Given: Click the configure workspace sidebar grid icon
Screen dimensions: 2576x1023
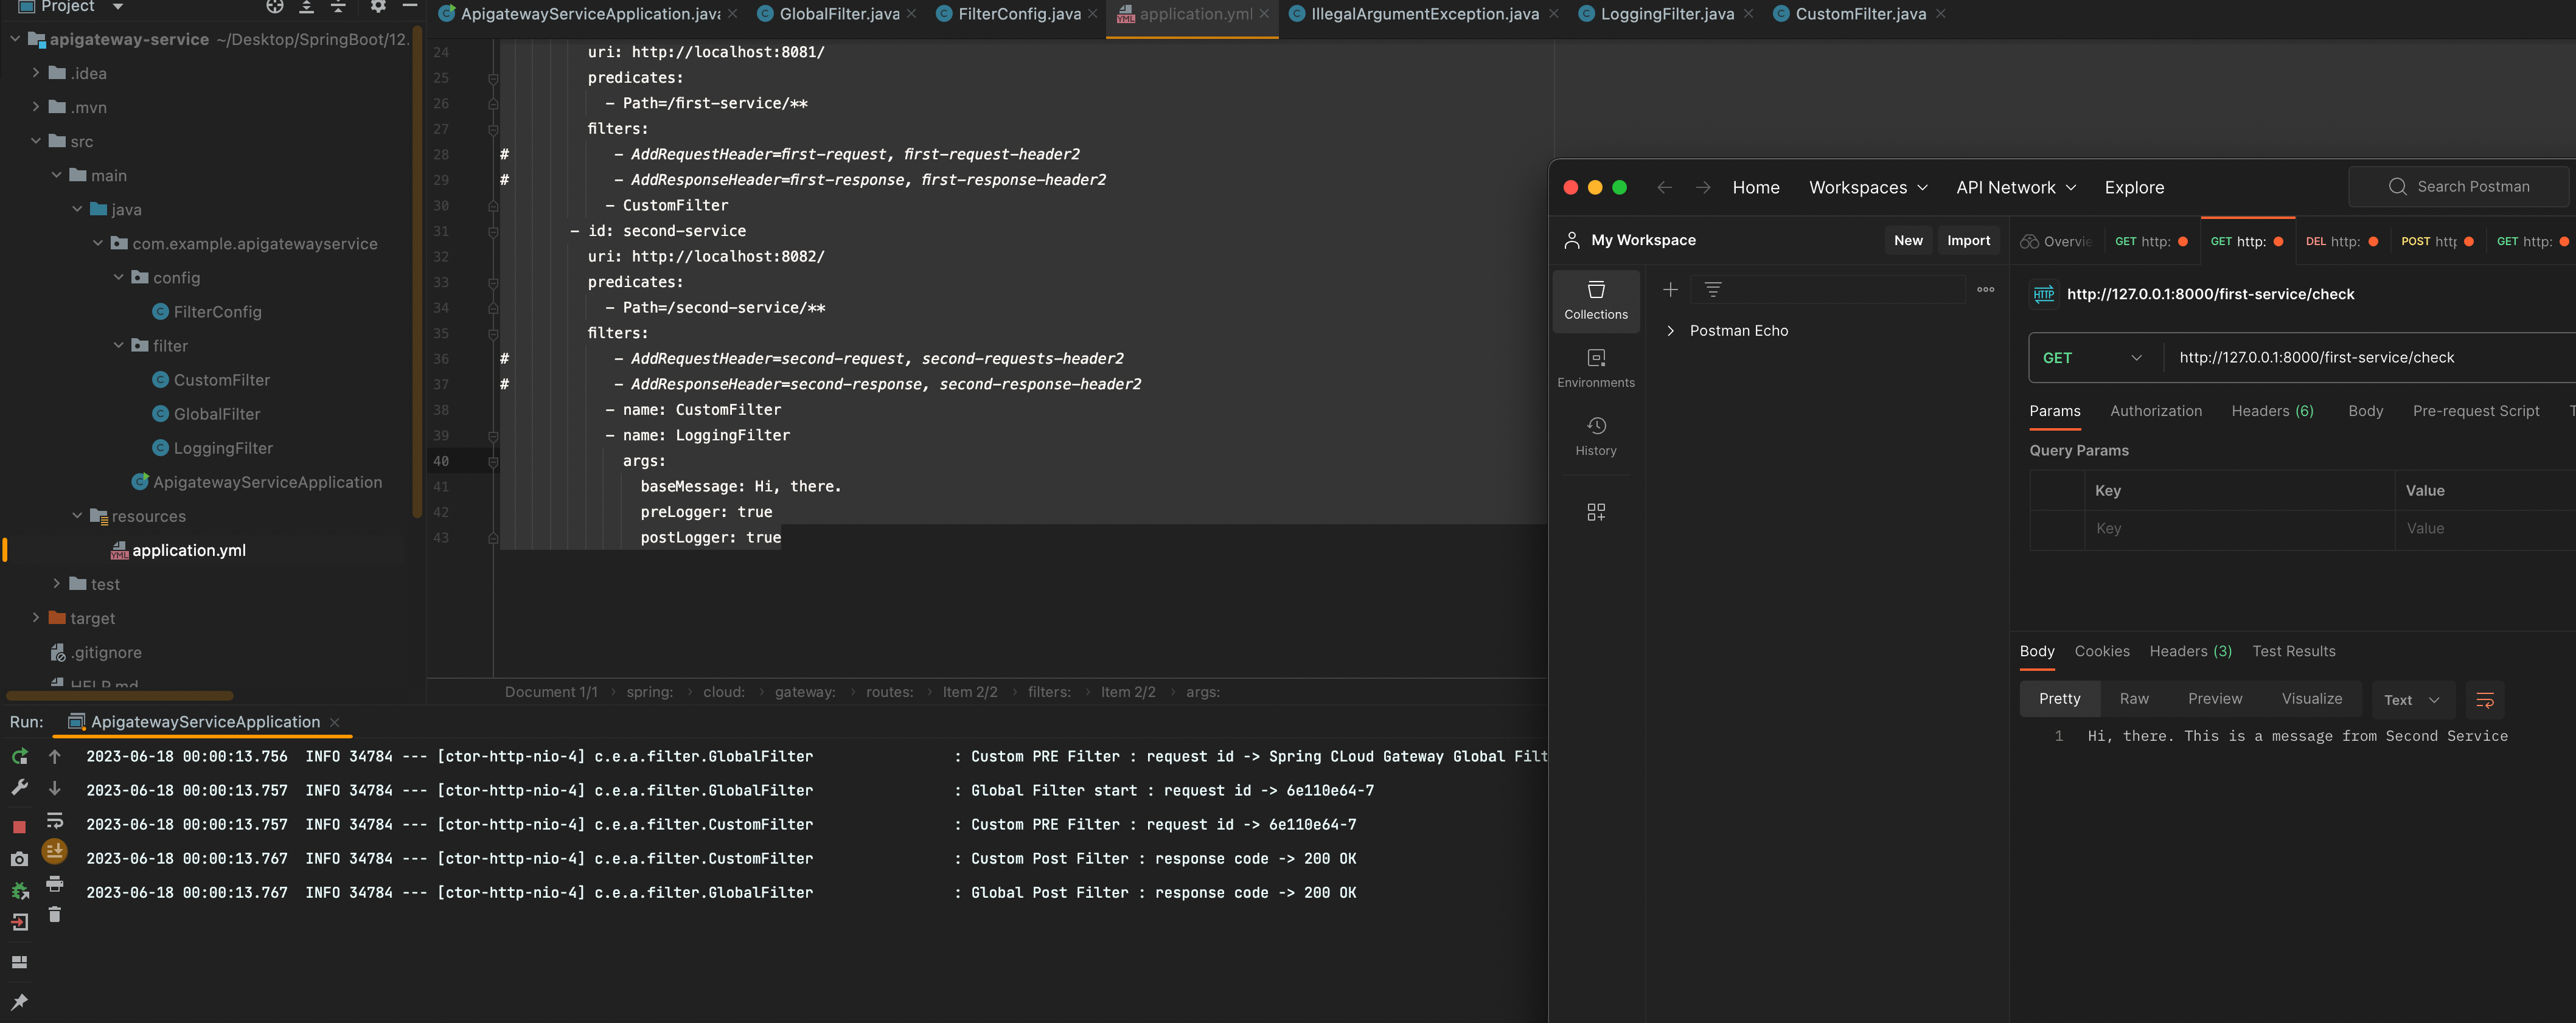Looking at the screenshot, I should pos(1596,512).
